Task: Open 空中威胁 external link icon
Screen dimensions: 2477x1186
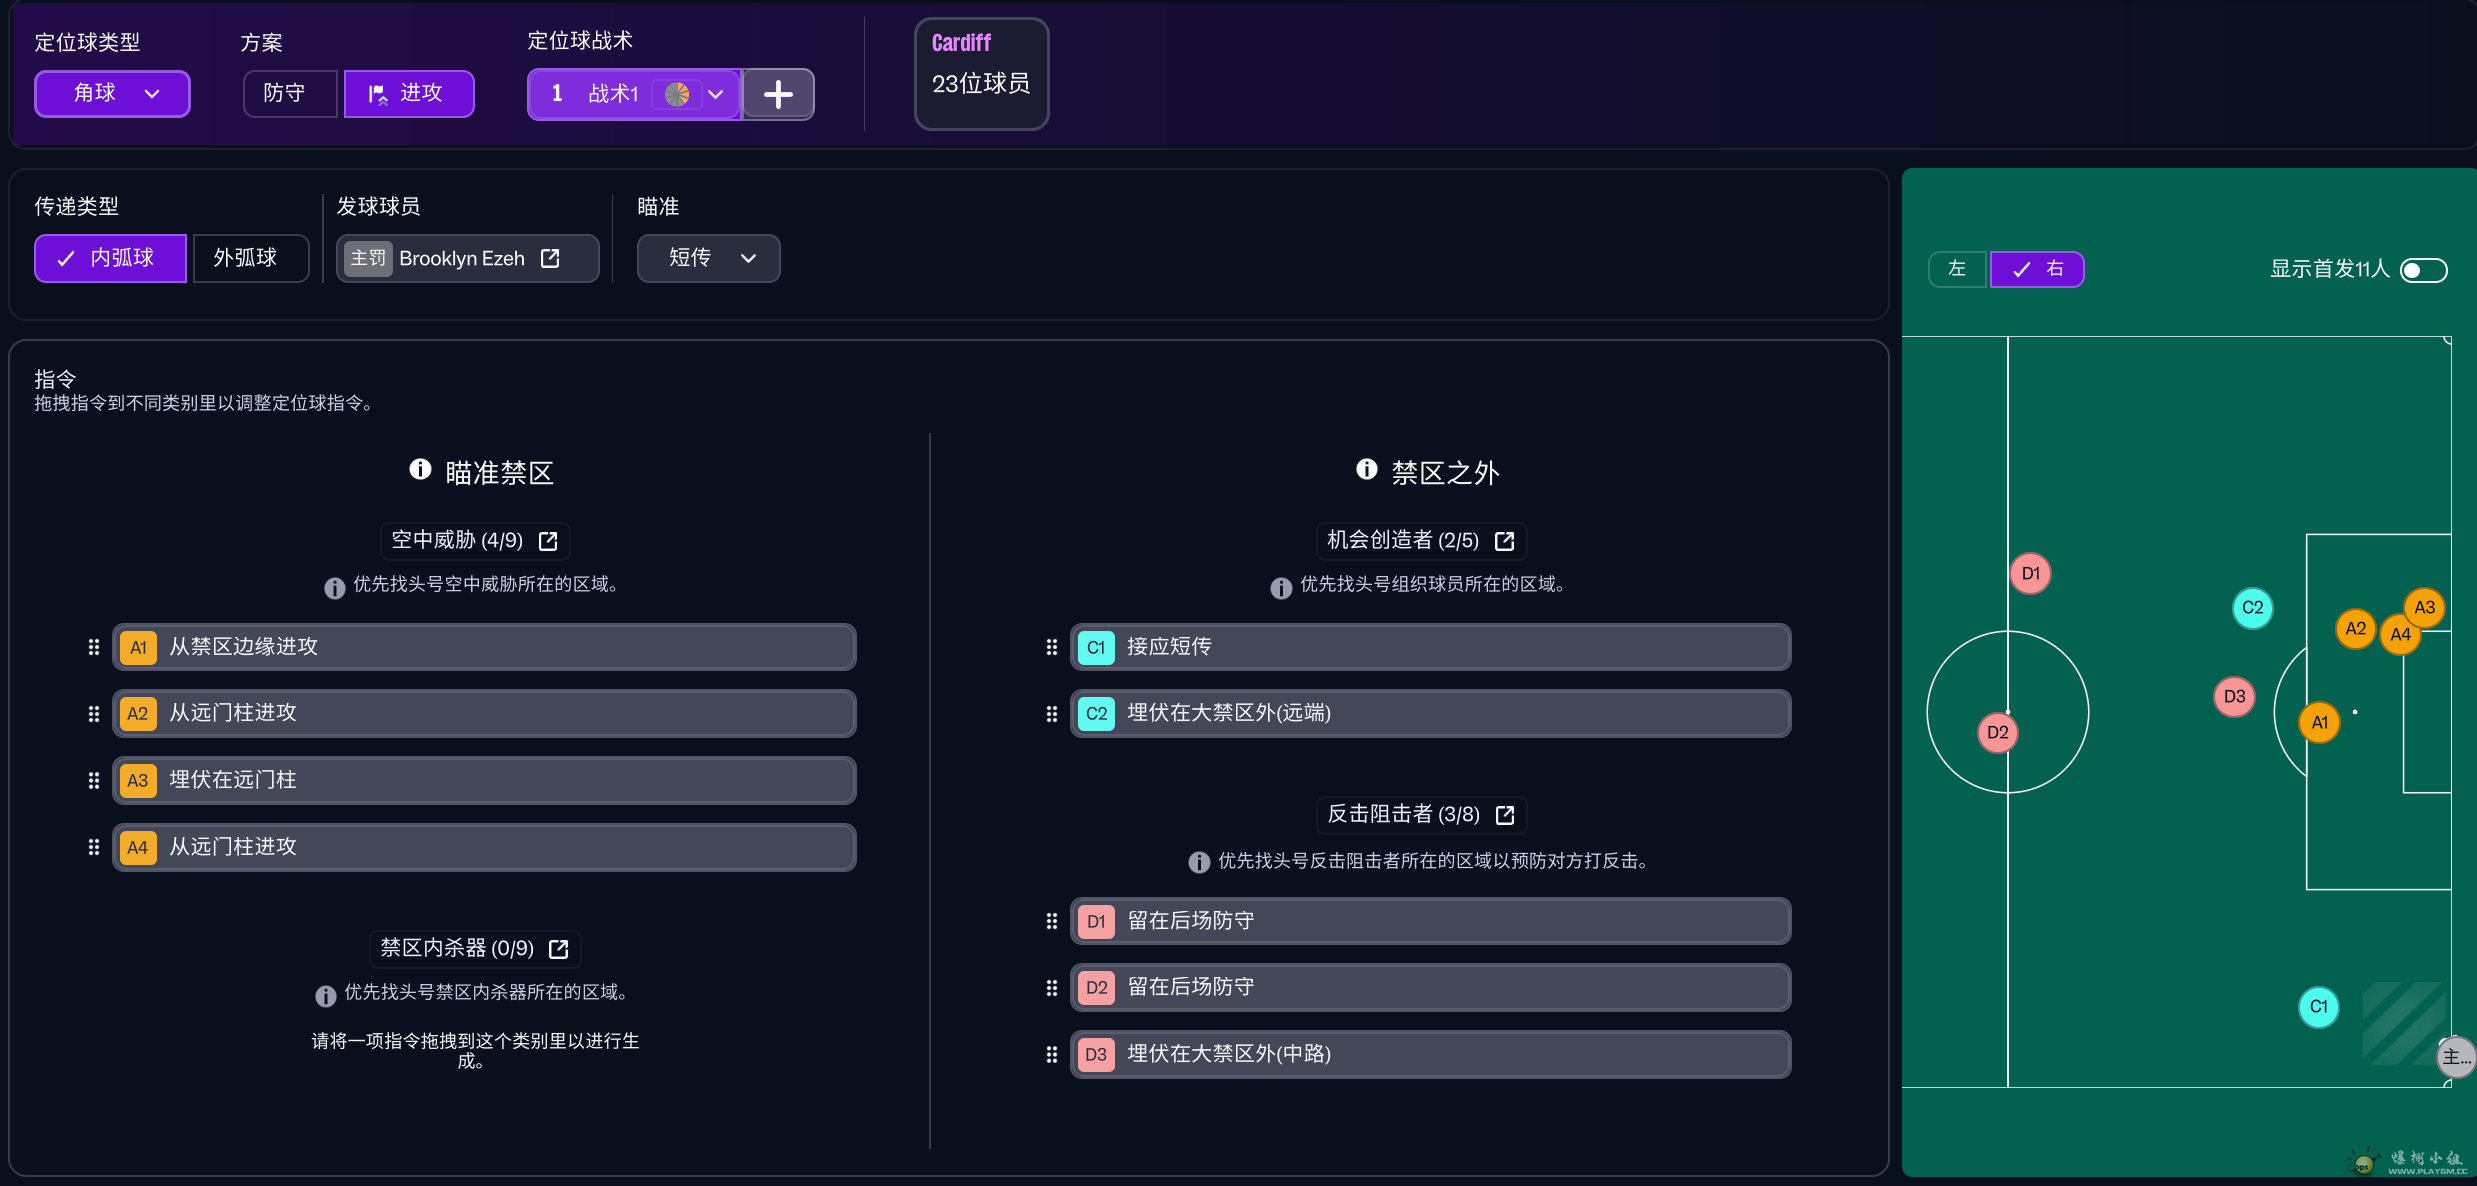Action: pyautogui.click(x=548, y=541)
